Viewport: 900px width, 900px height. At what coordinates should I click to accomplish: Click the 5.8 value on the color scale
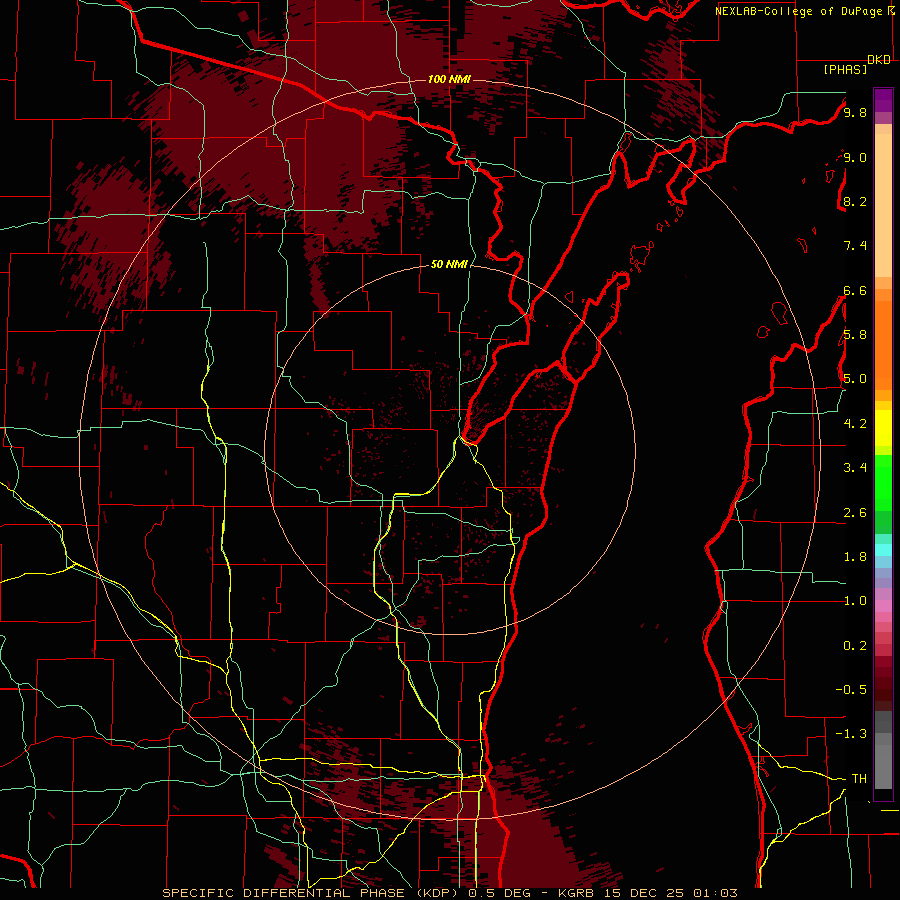[x=855, y=335]
